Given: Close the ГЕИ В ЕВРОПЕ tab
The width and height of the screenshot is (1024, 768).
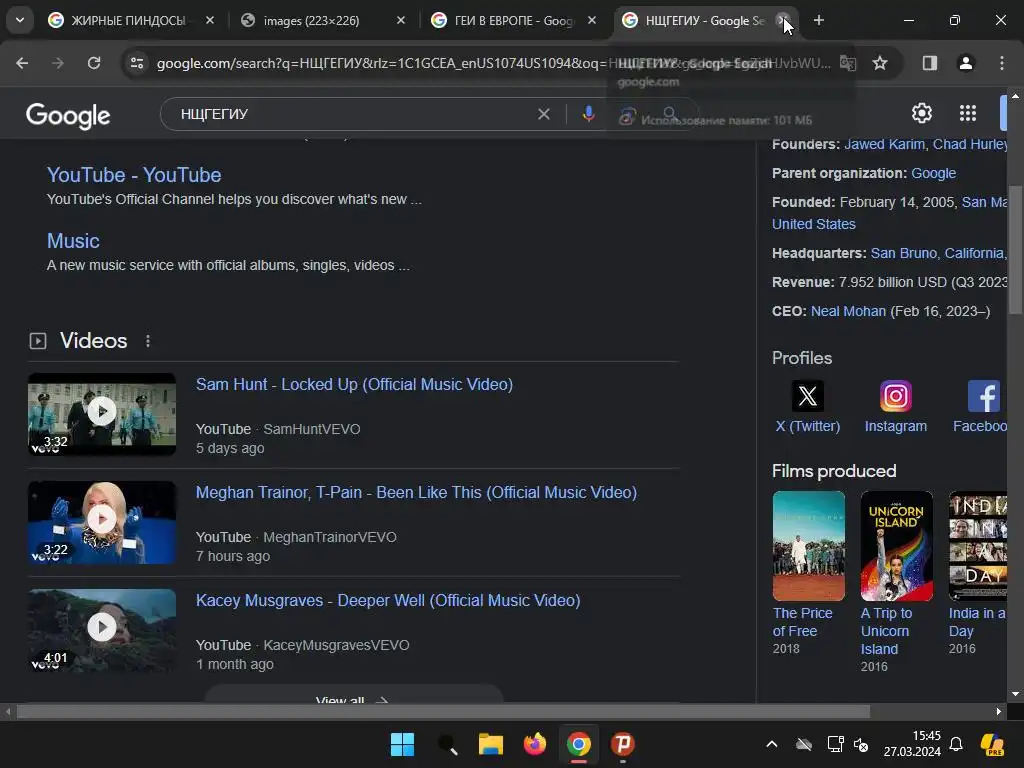Looking at the screenshot, I should point(592,21).
